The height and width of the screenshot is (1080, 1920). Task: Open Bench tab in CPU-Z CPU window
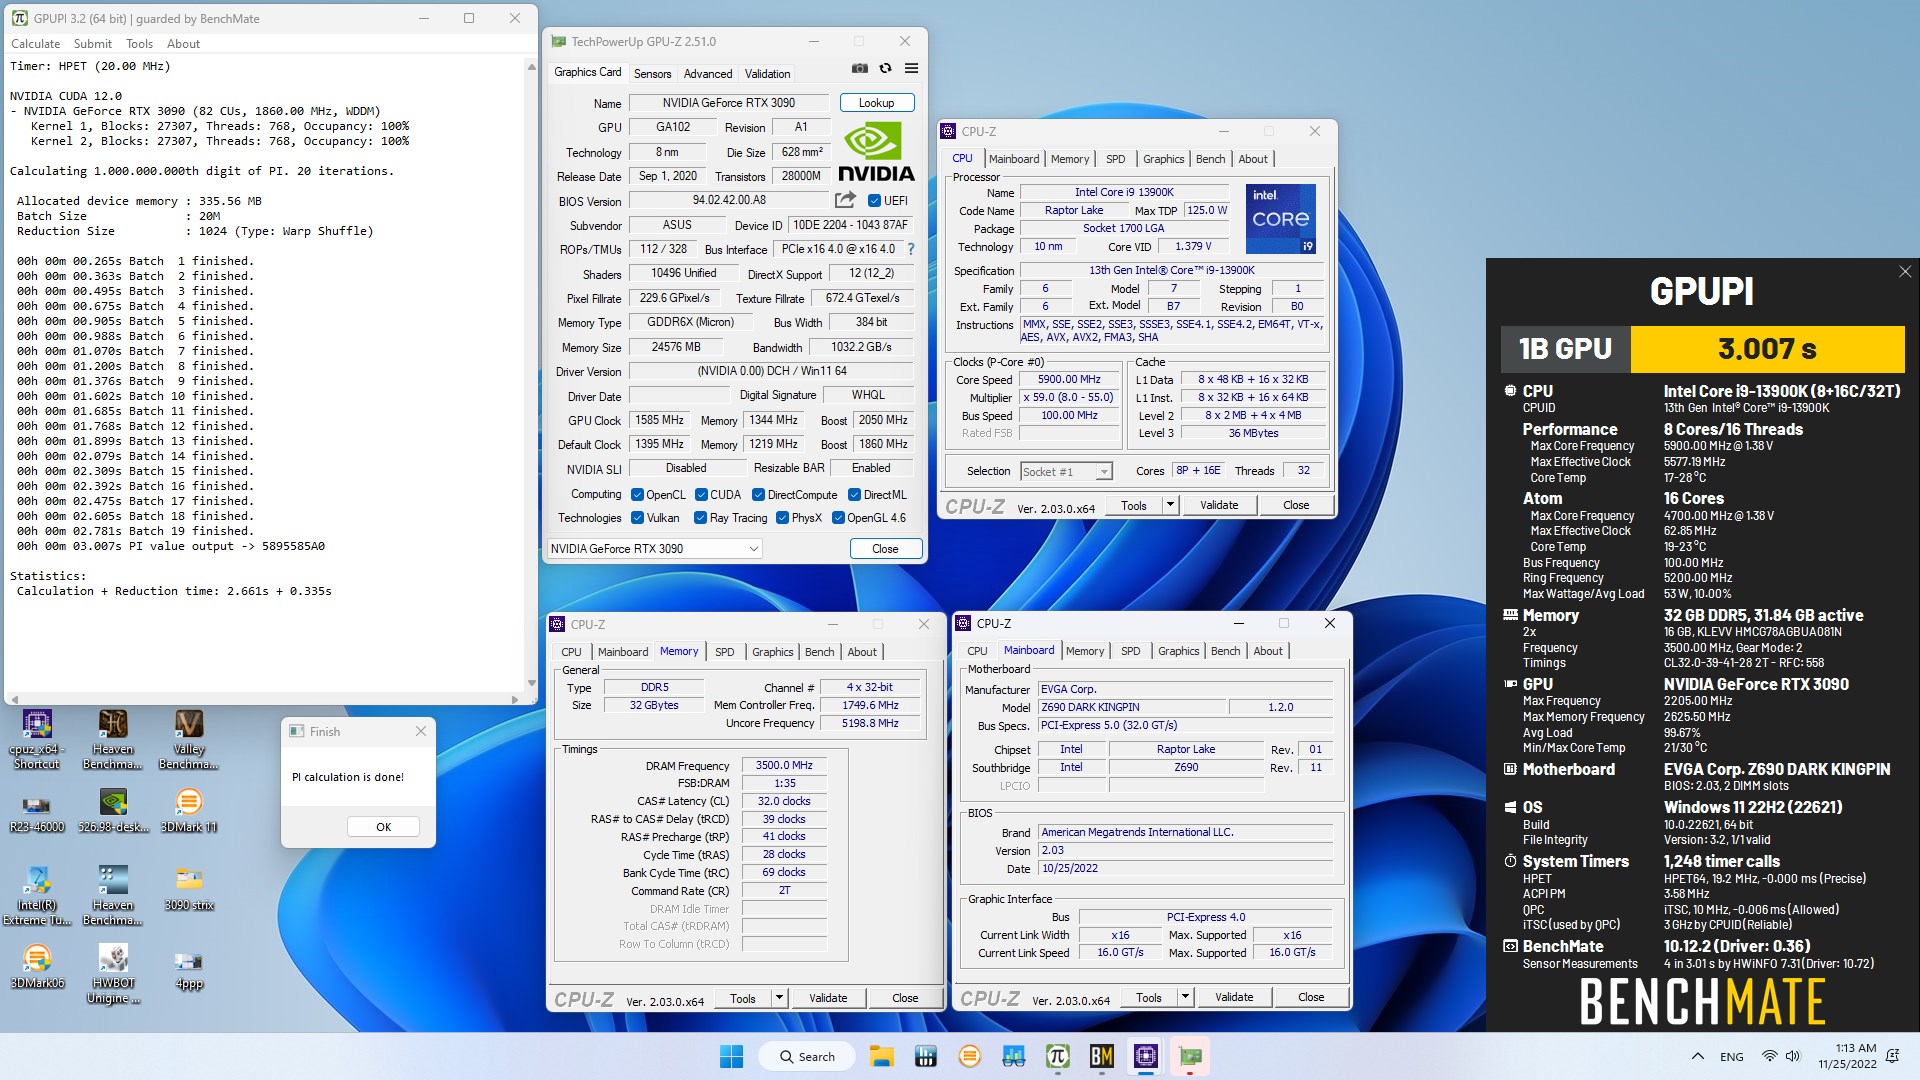[1210, 159]
